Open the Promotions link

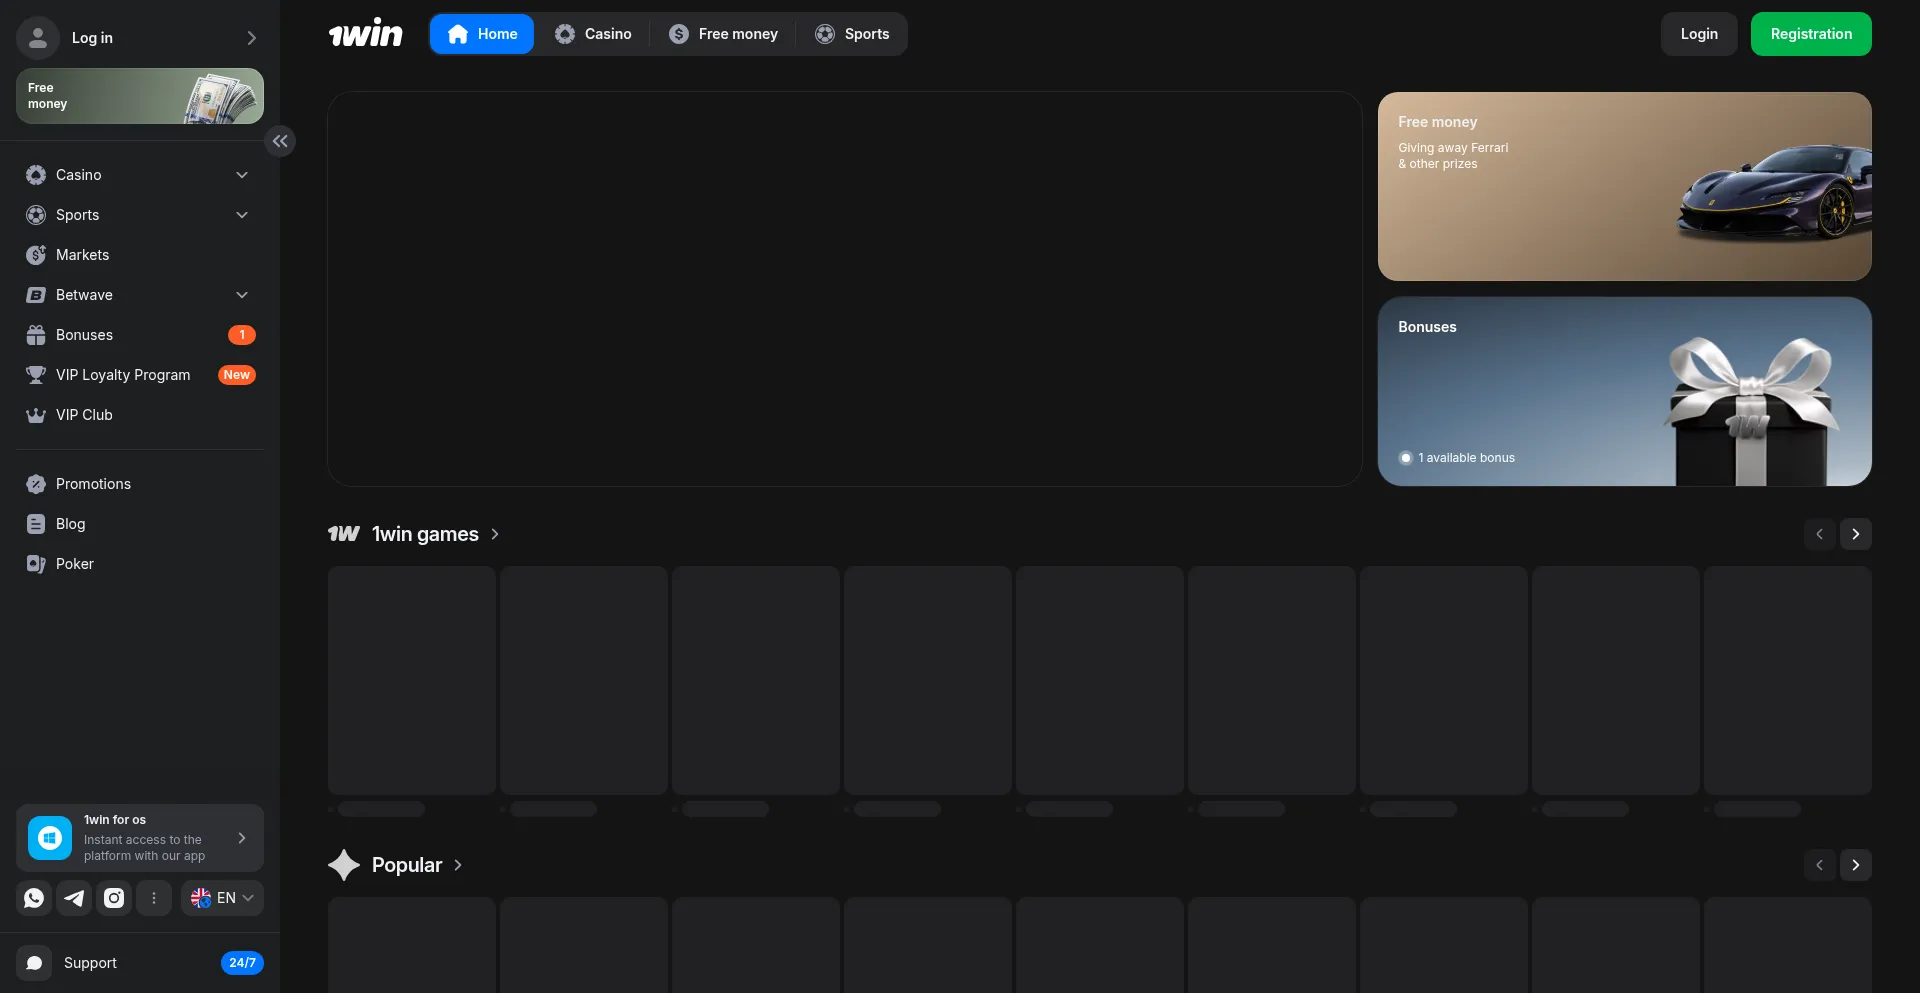click(x=140, y=484)
